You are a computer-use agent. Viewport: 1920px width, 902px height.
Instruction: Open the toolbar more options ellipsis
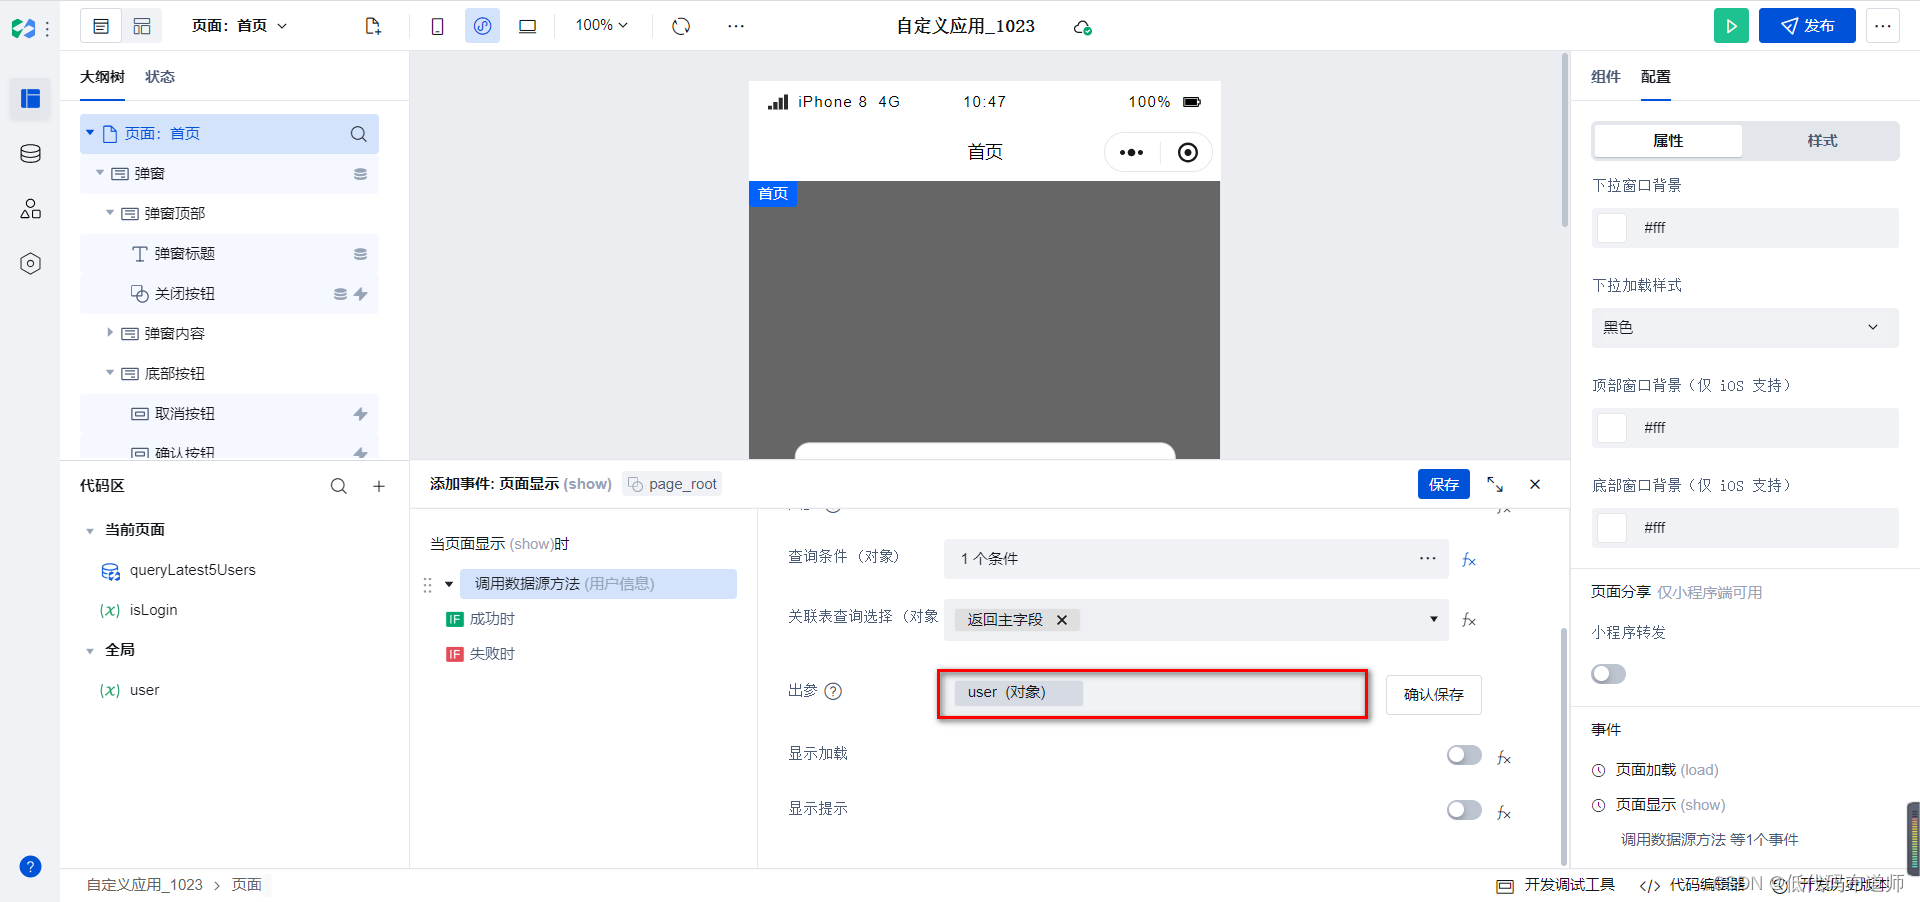click(736, 26)
